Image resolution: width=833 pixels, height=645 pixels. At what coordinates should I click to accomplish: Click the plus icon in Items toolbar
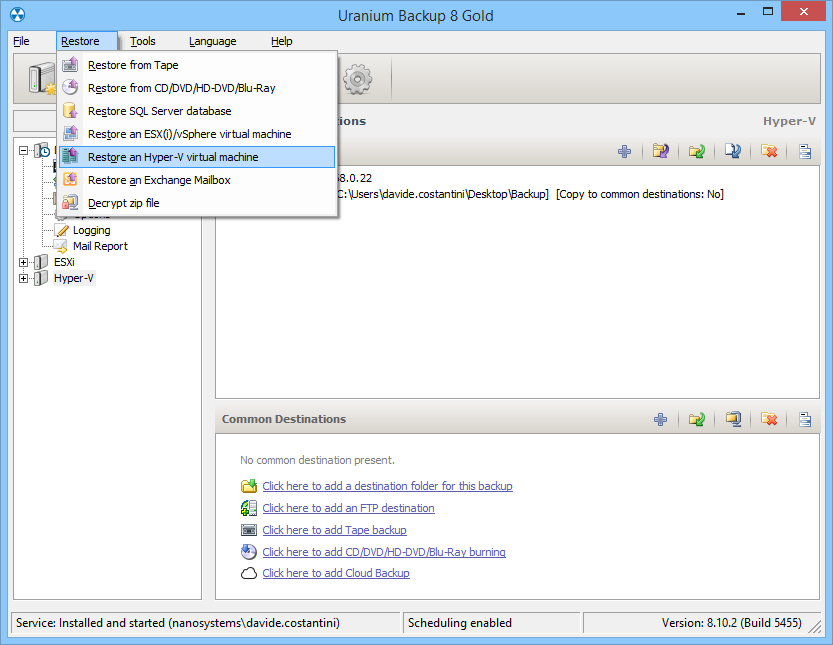(x=625, y=151)
